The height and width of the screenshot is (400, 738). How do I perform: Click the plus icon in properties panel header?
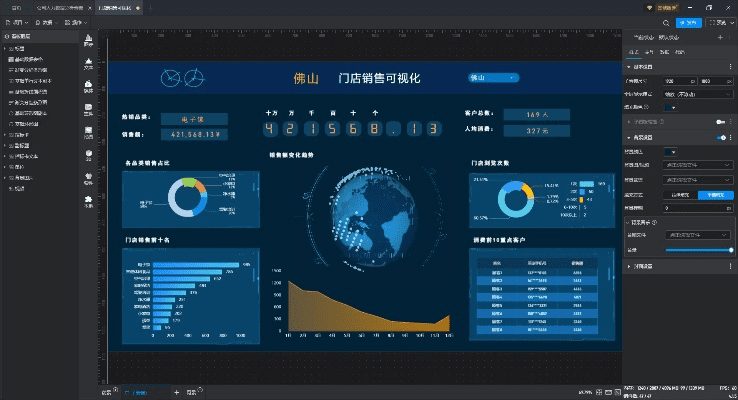click(720, 37)
